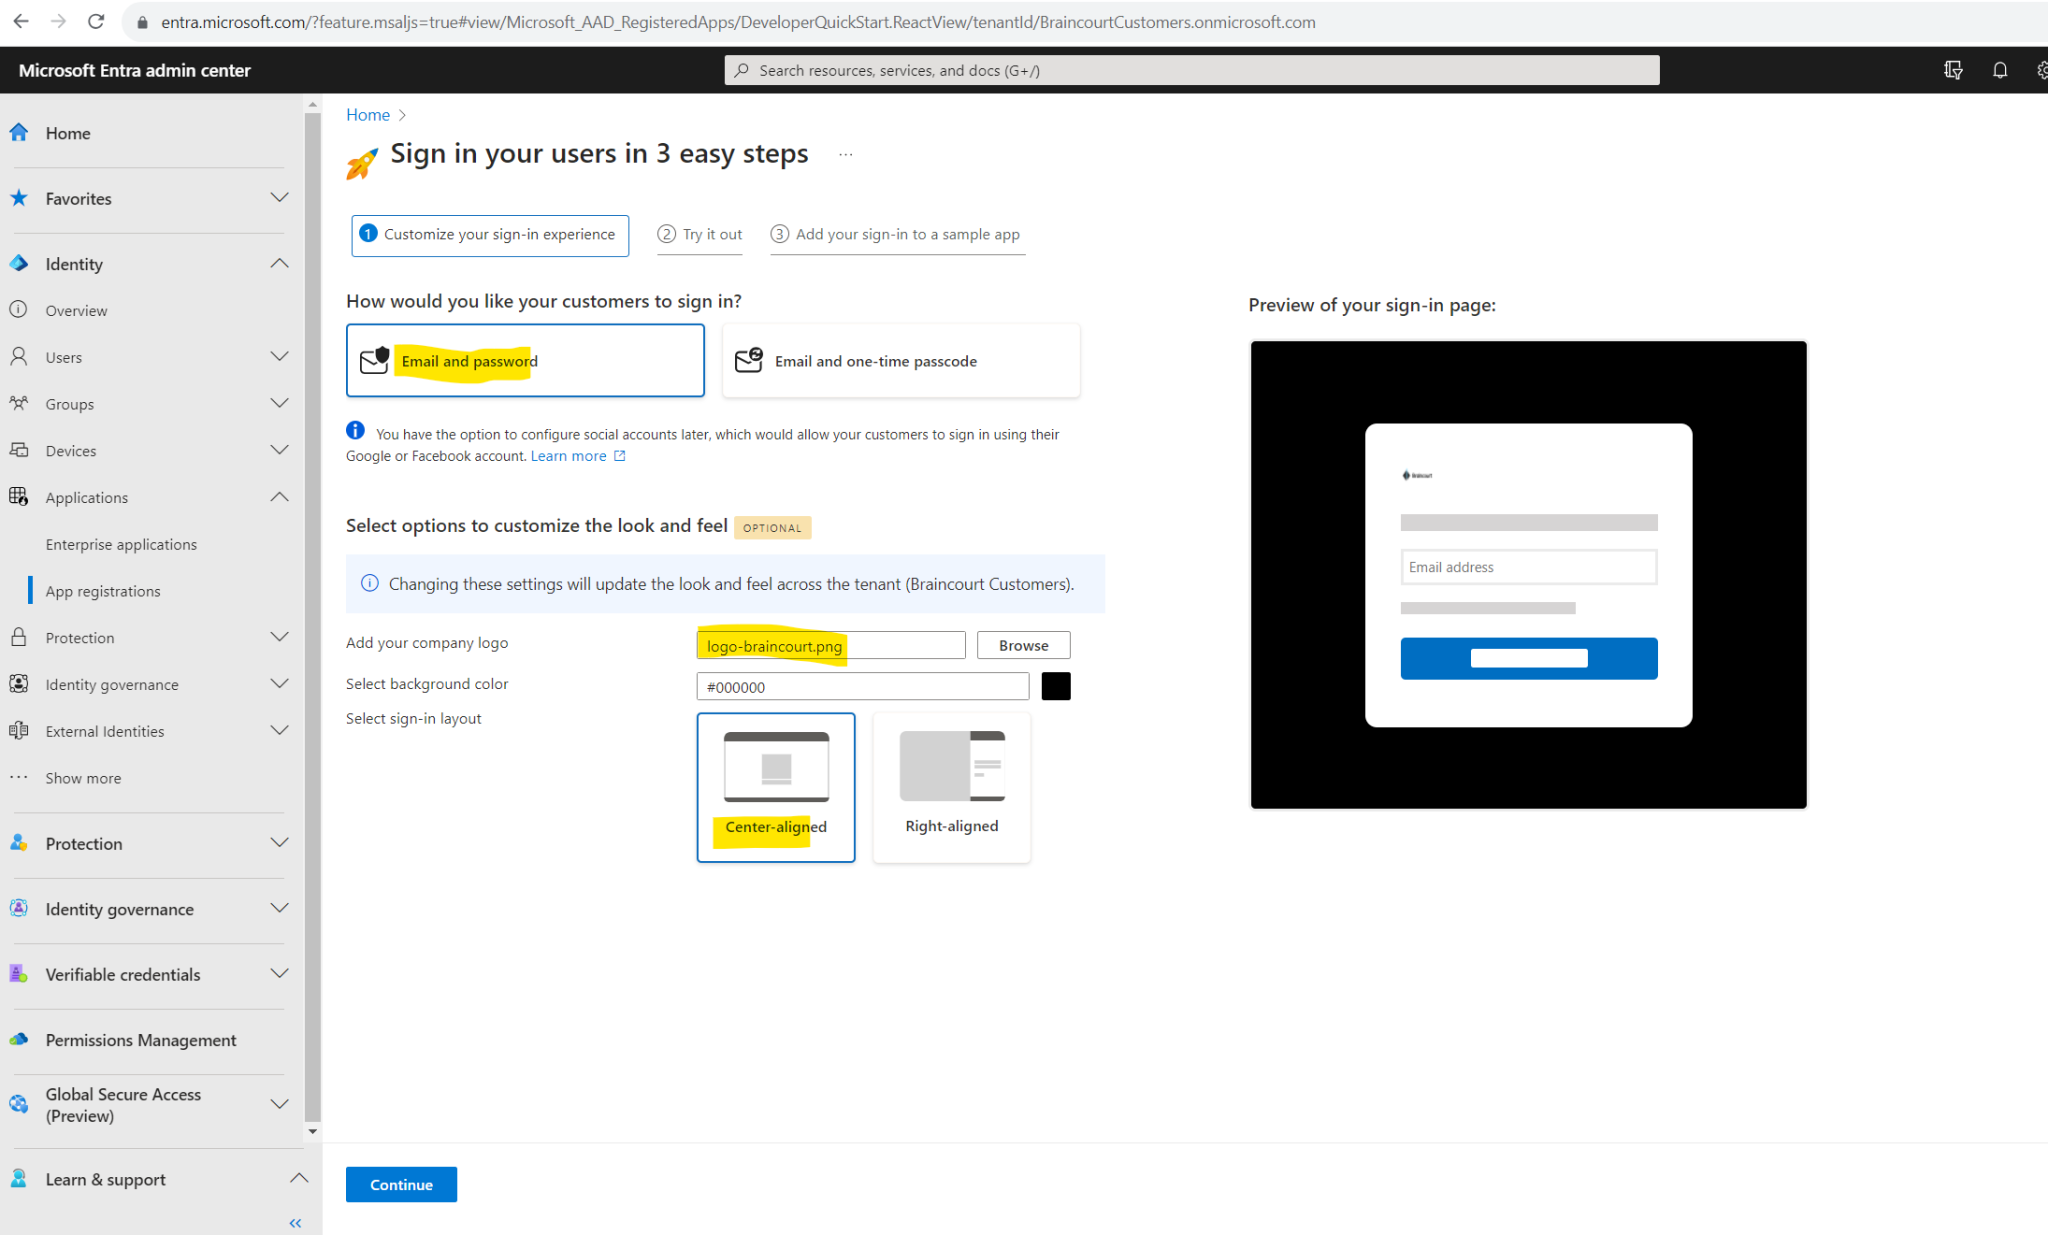The image size is (2048, 1235).
Task: Open Add your sign-in to a sample app
Action: click(897, 234)
